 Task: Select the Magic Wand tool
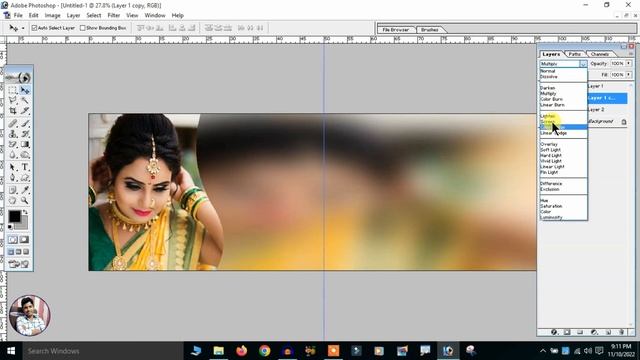tap(25, 100)
